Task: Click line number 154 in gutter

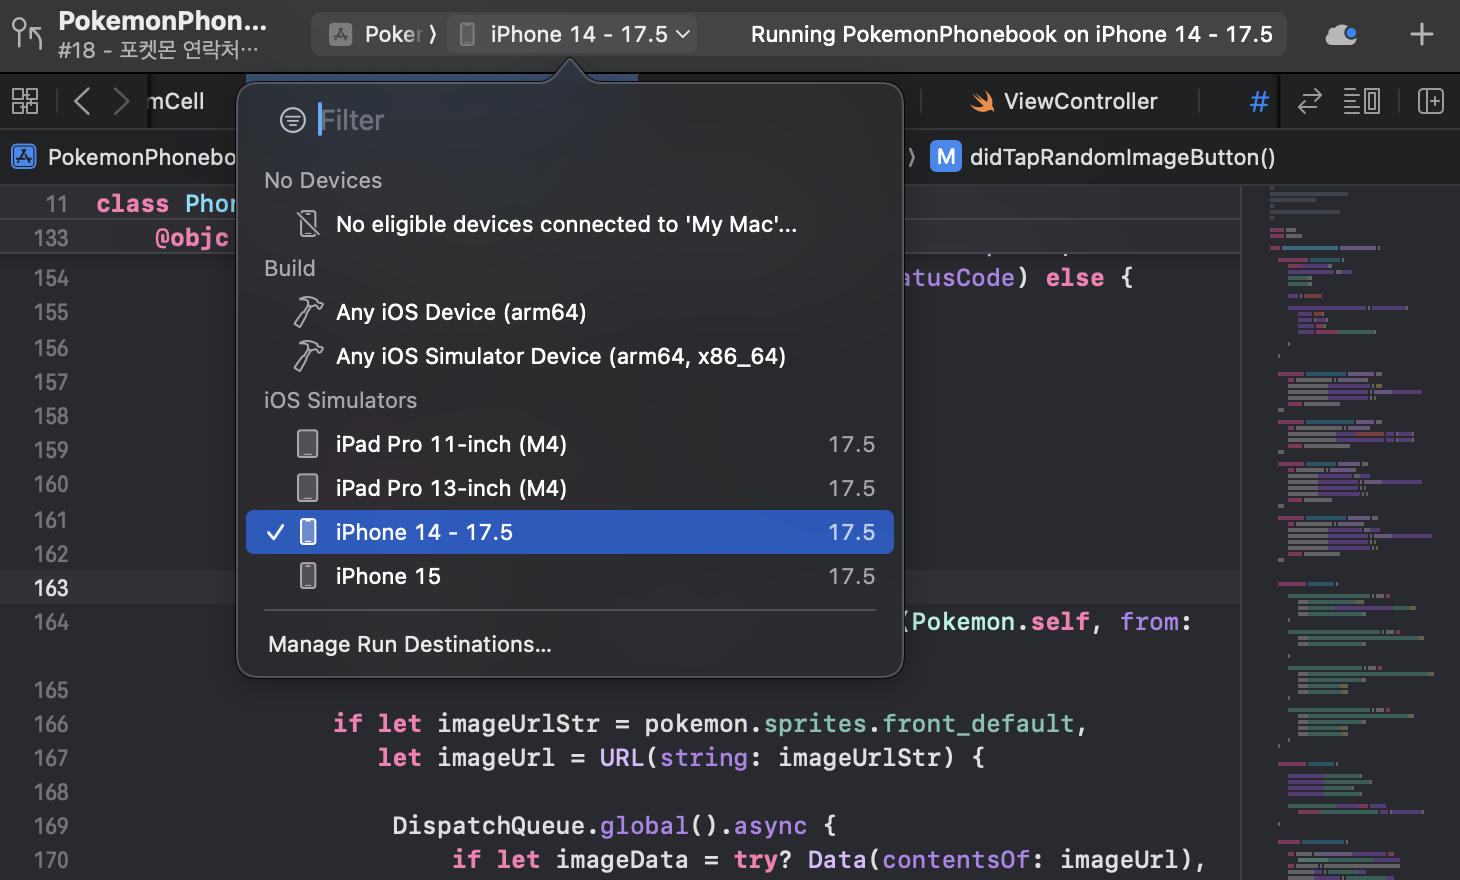Action: [51, 278]
